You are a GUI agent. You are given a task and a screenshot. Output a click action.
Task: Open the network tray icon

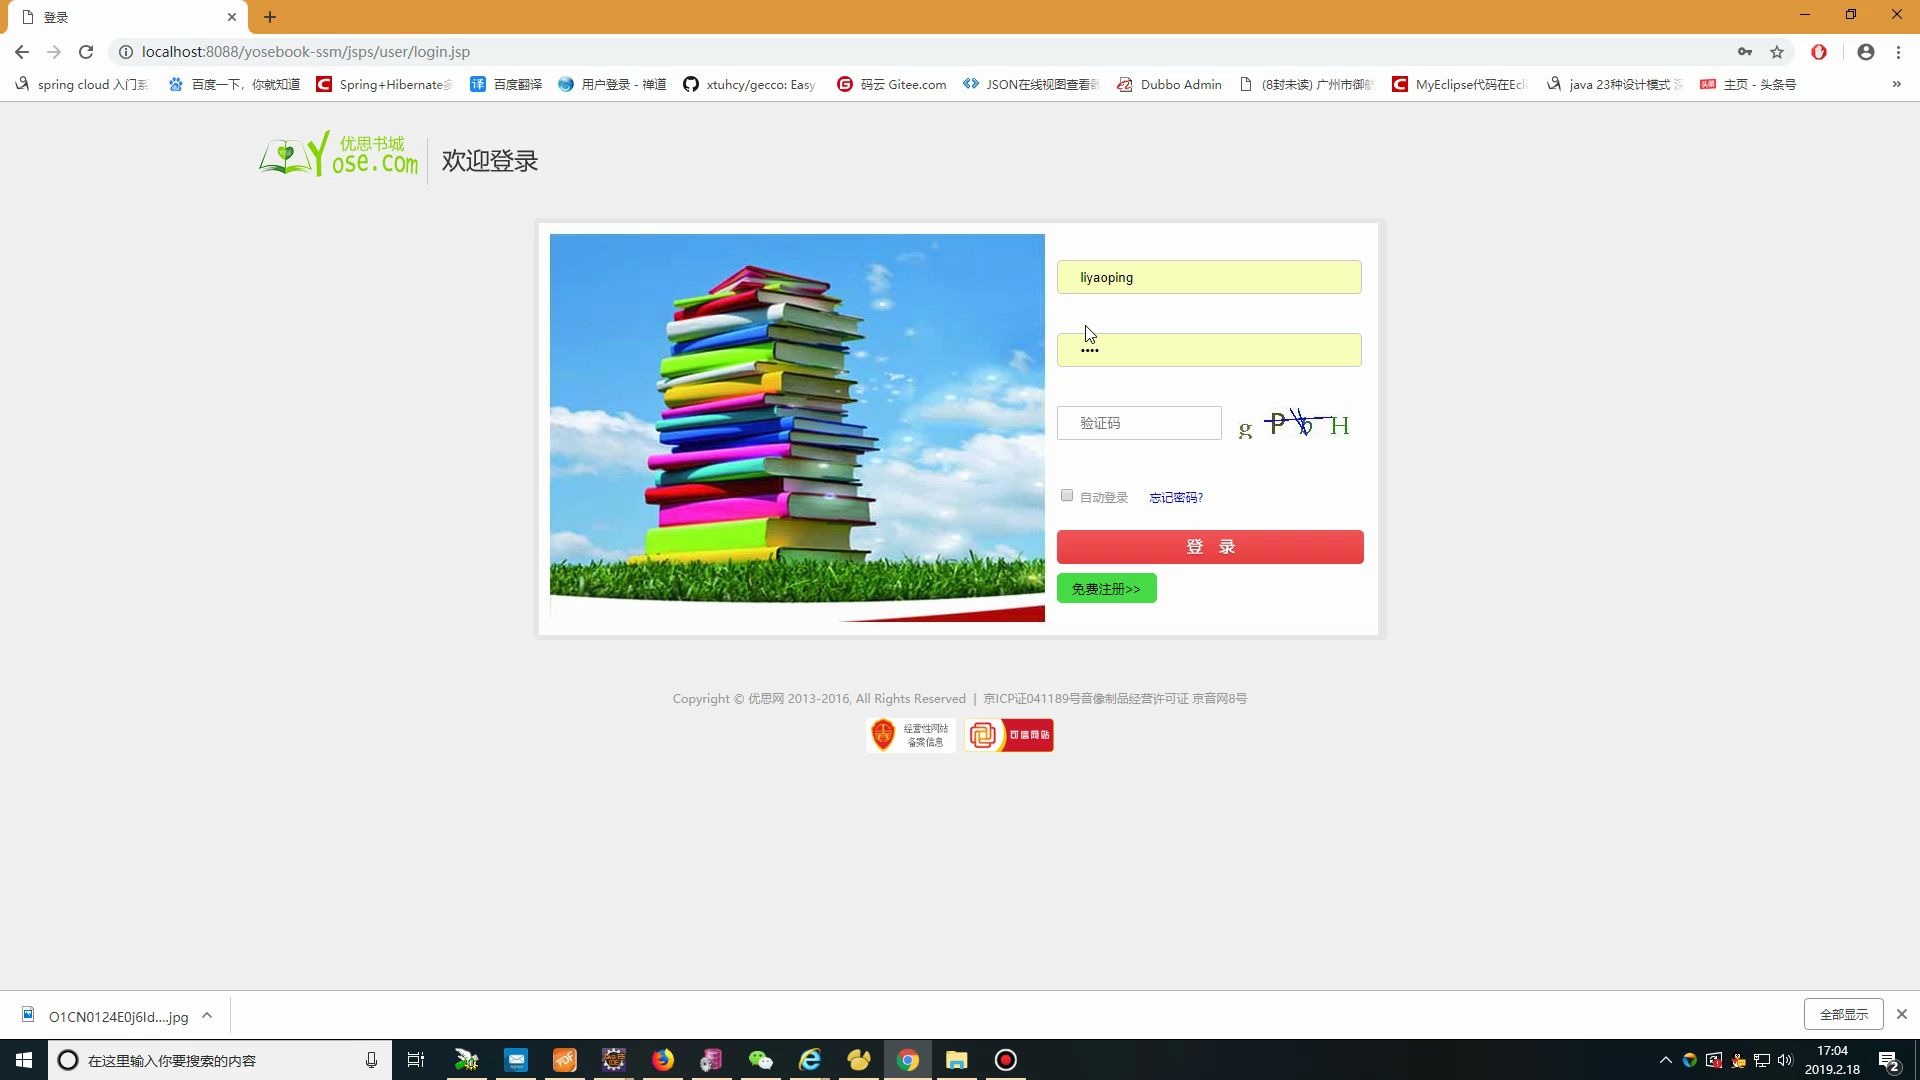1762,1060
